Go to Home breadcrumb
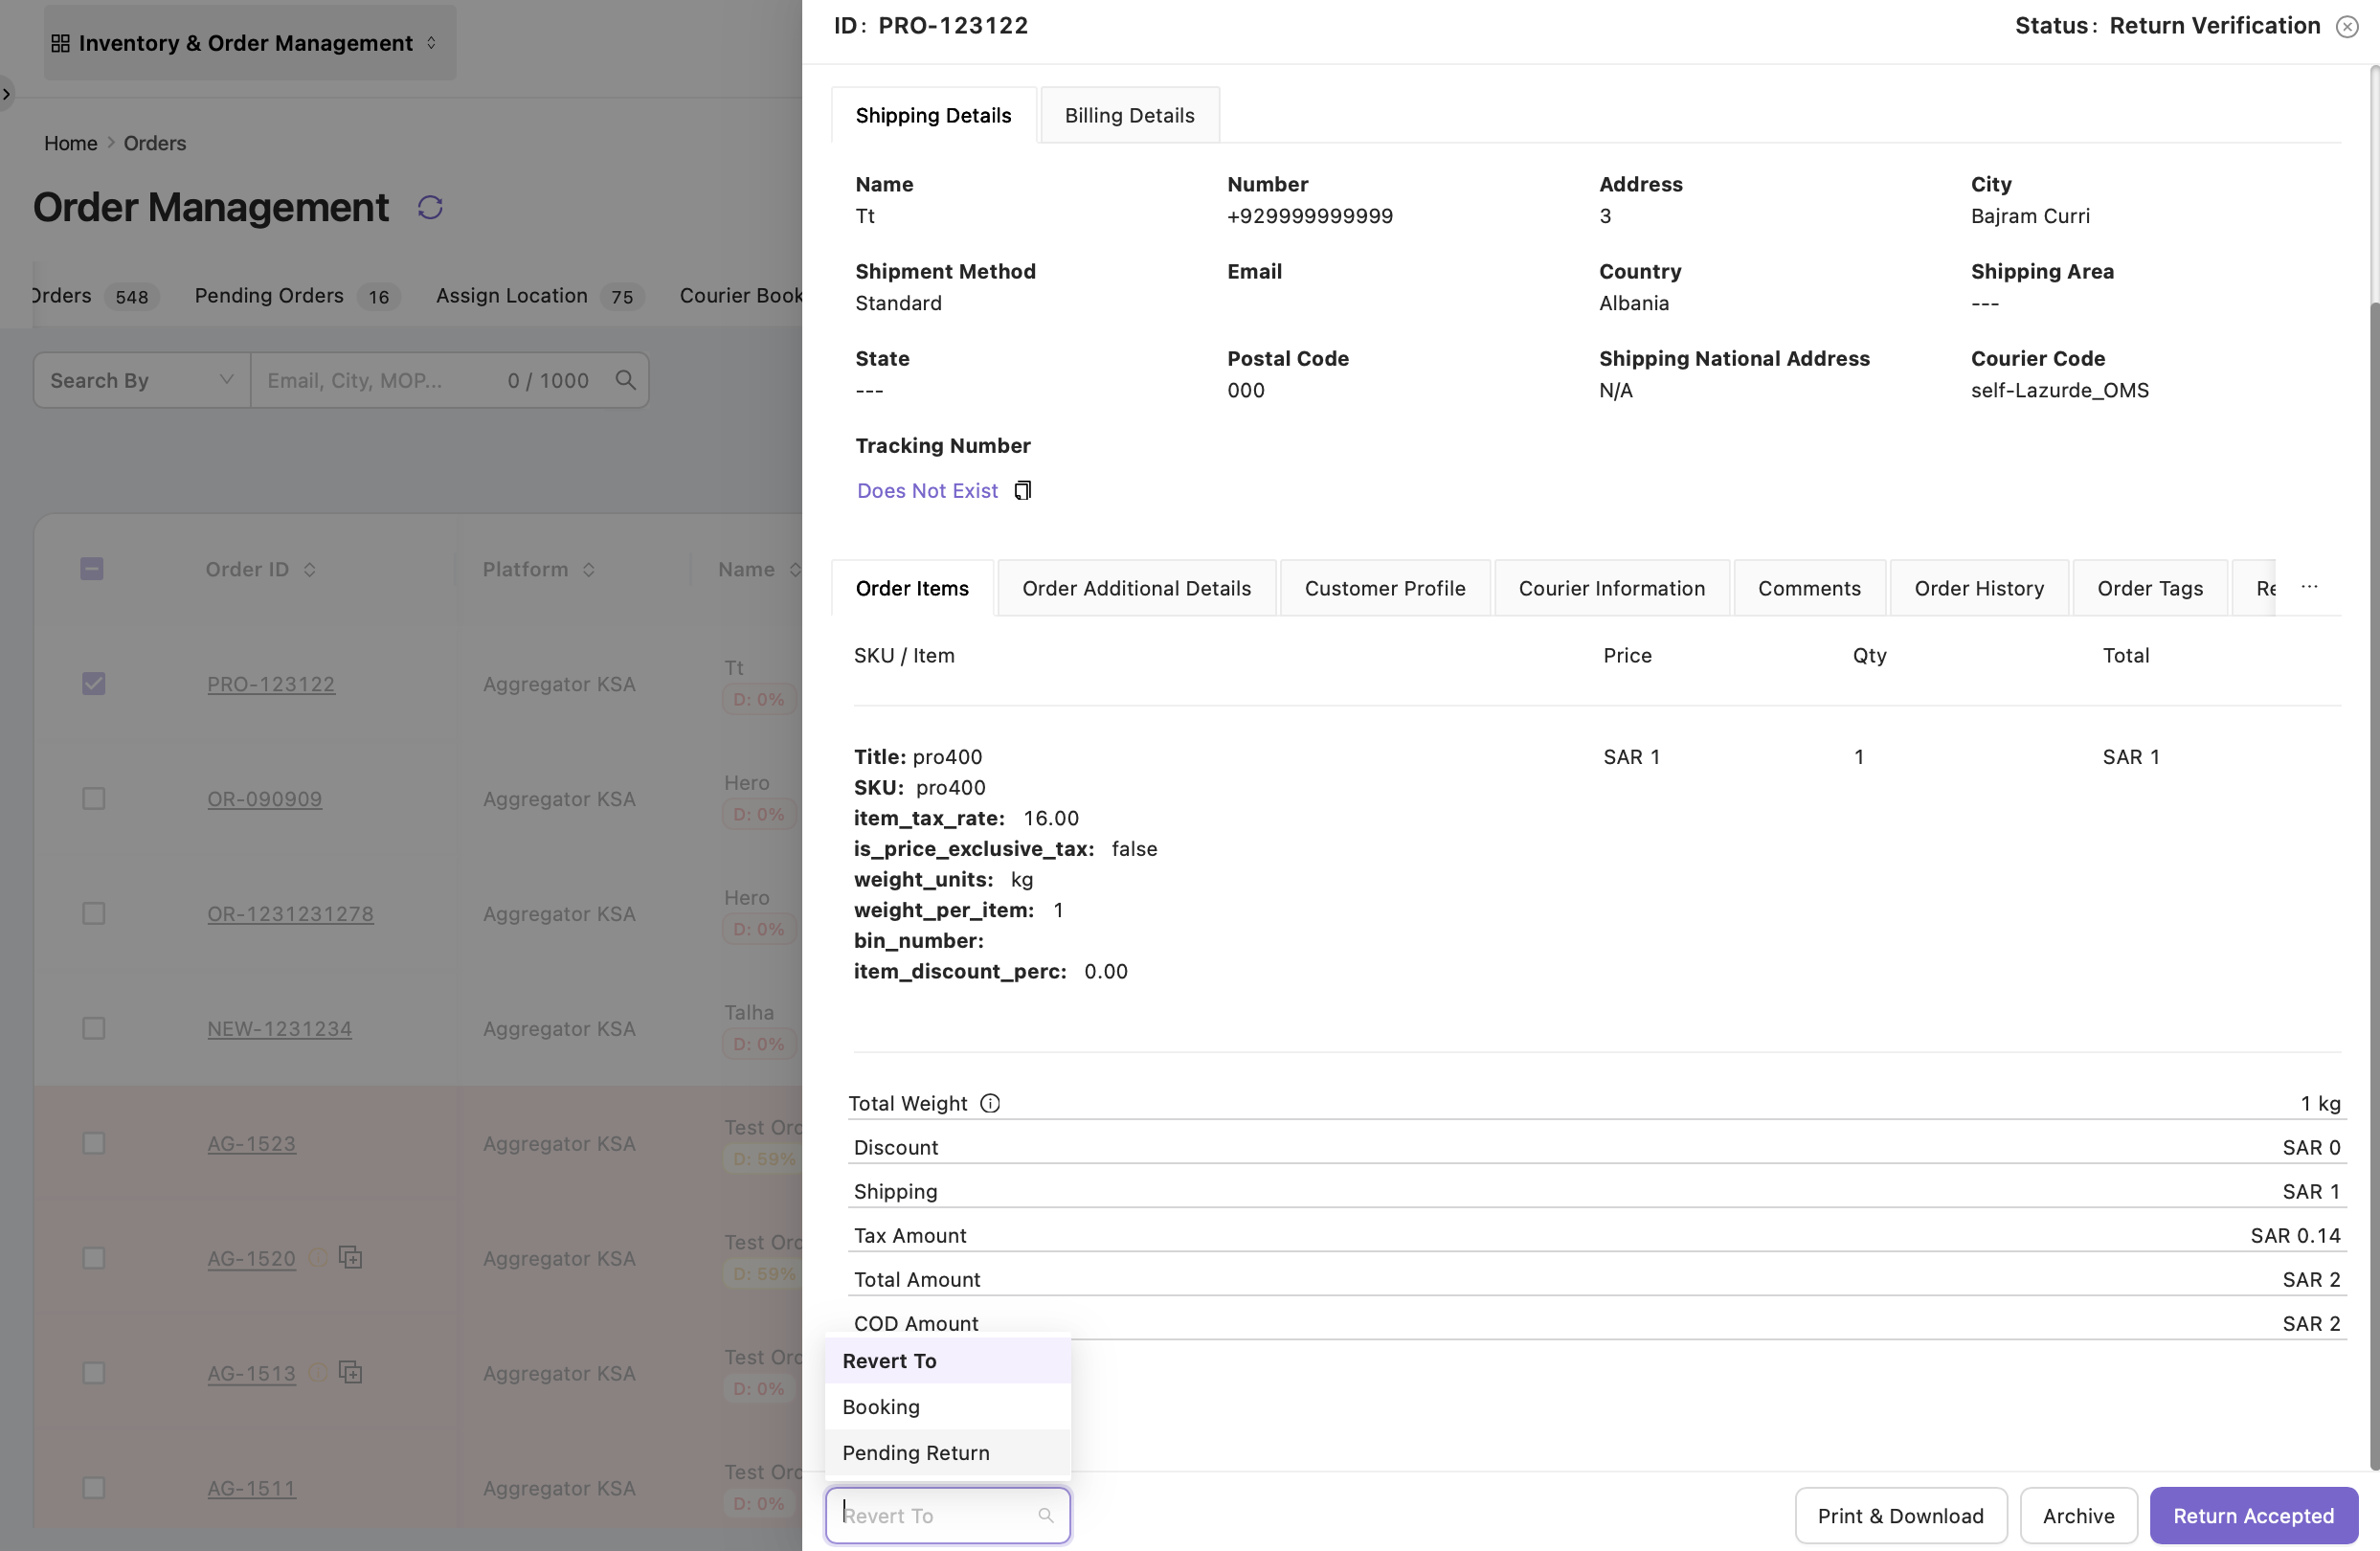The height and width of the screenshot is (1551, 2380). pos(70,143)
